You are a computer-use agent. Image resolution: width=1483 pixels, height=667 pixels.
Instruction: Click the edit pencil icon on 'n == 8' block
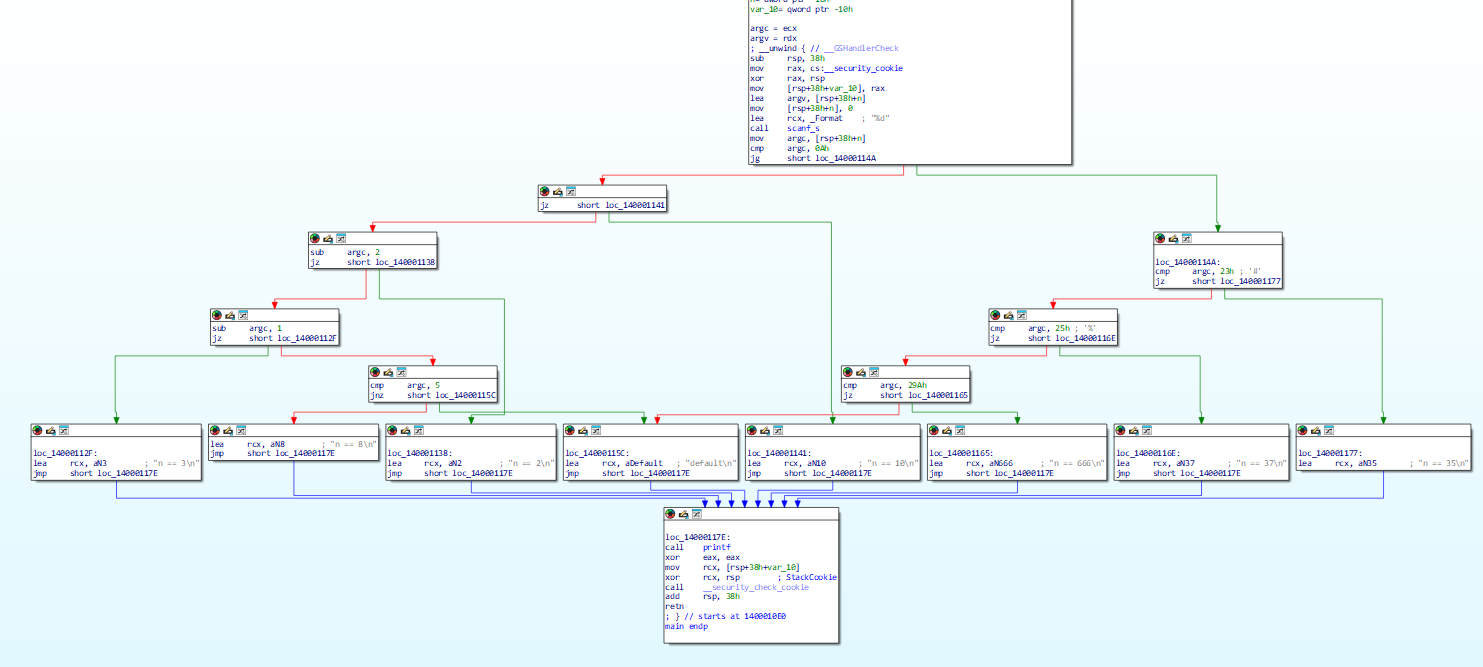click(x=229, y=430)
